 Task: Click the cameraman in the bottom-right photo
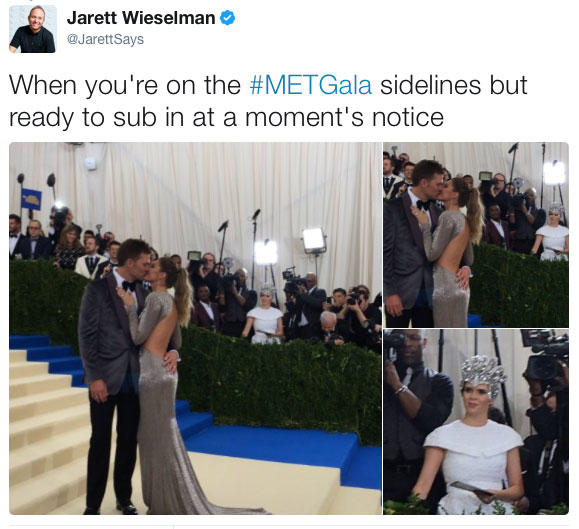tap(417, 417)
